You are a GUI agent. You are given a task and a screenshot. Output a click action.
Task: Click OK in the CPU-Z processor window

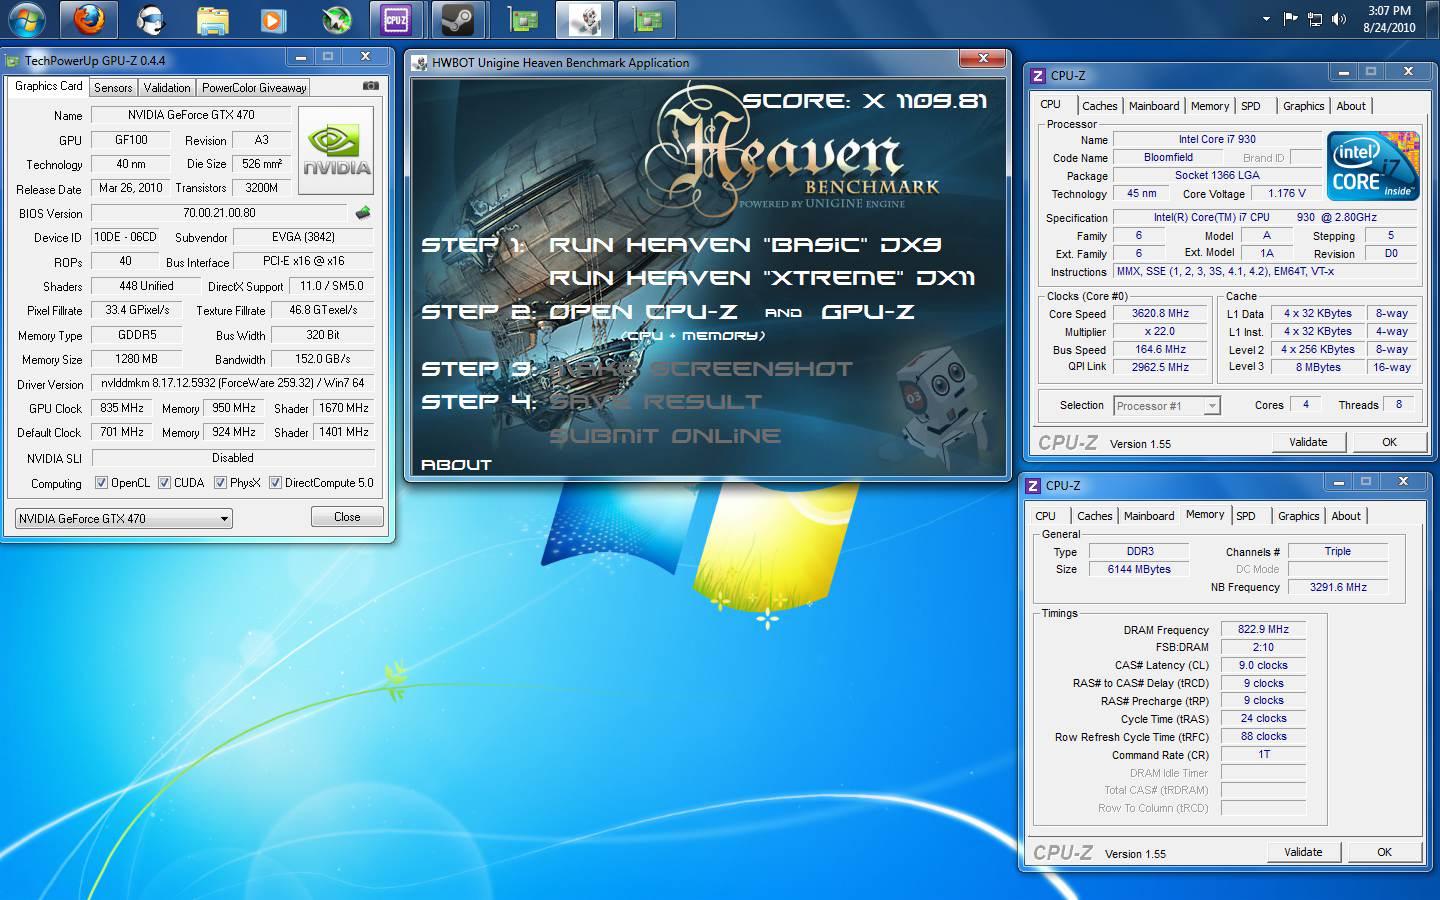[x=1389, y=442]
